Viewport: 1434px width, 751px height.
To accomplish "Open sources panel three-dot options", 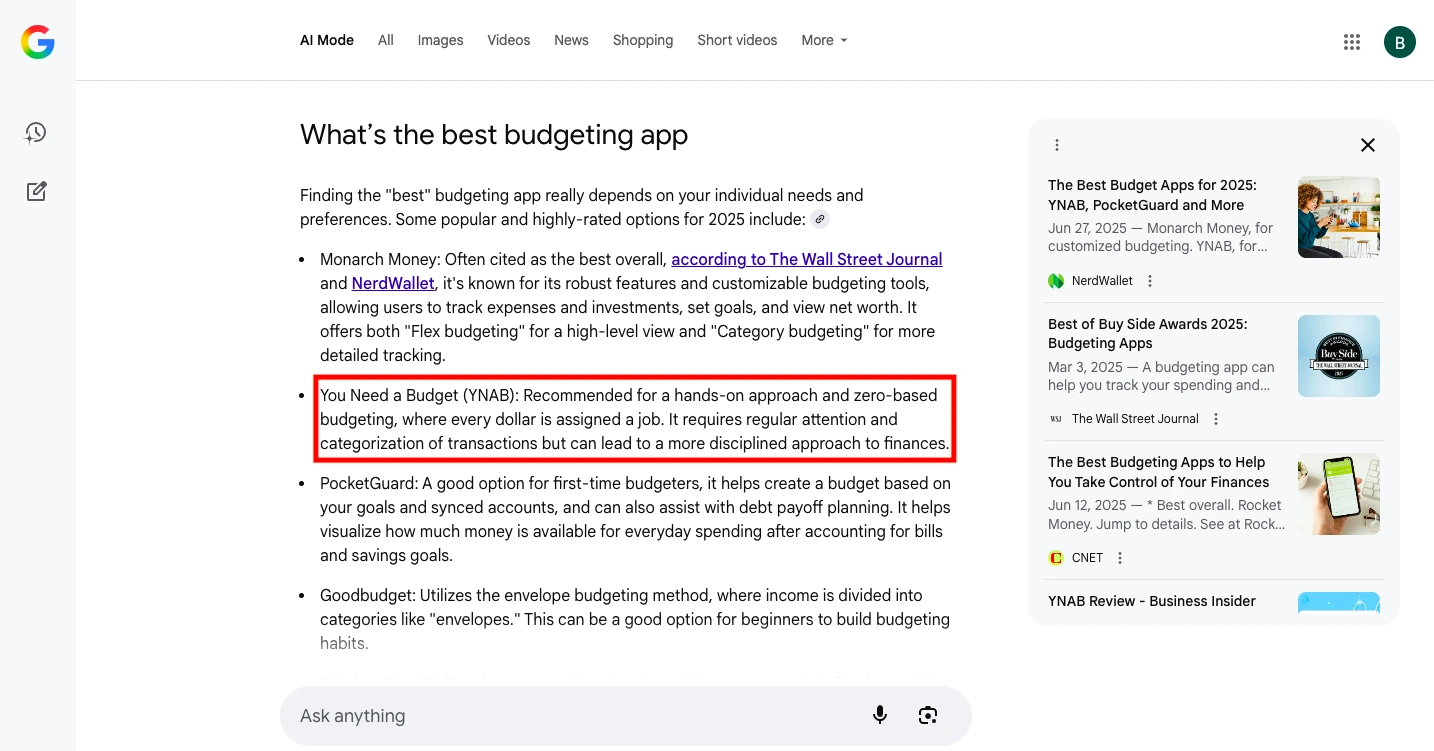I will tap(1057, 145).
